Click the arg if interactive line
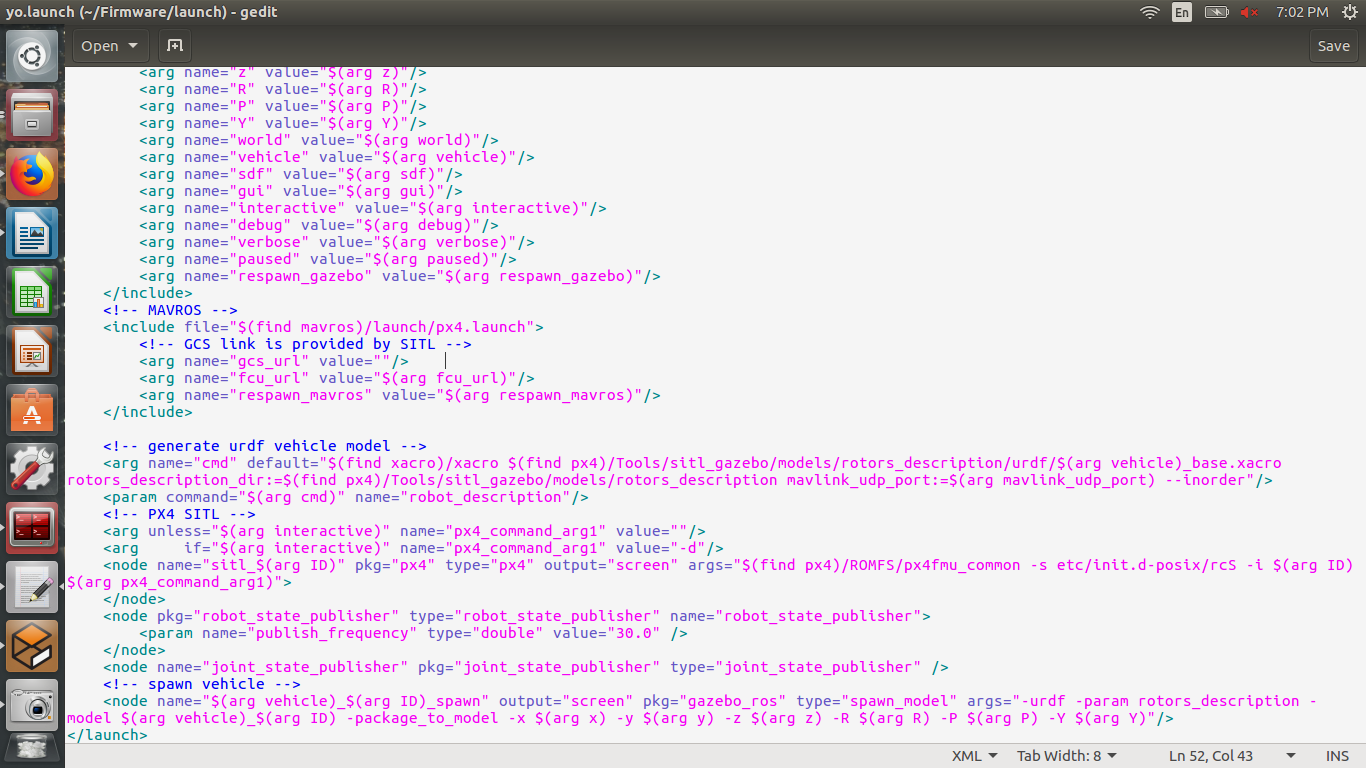This screenshot has height=768, width=1366. pyautogui.click(x=413, y=548)
